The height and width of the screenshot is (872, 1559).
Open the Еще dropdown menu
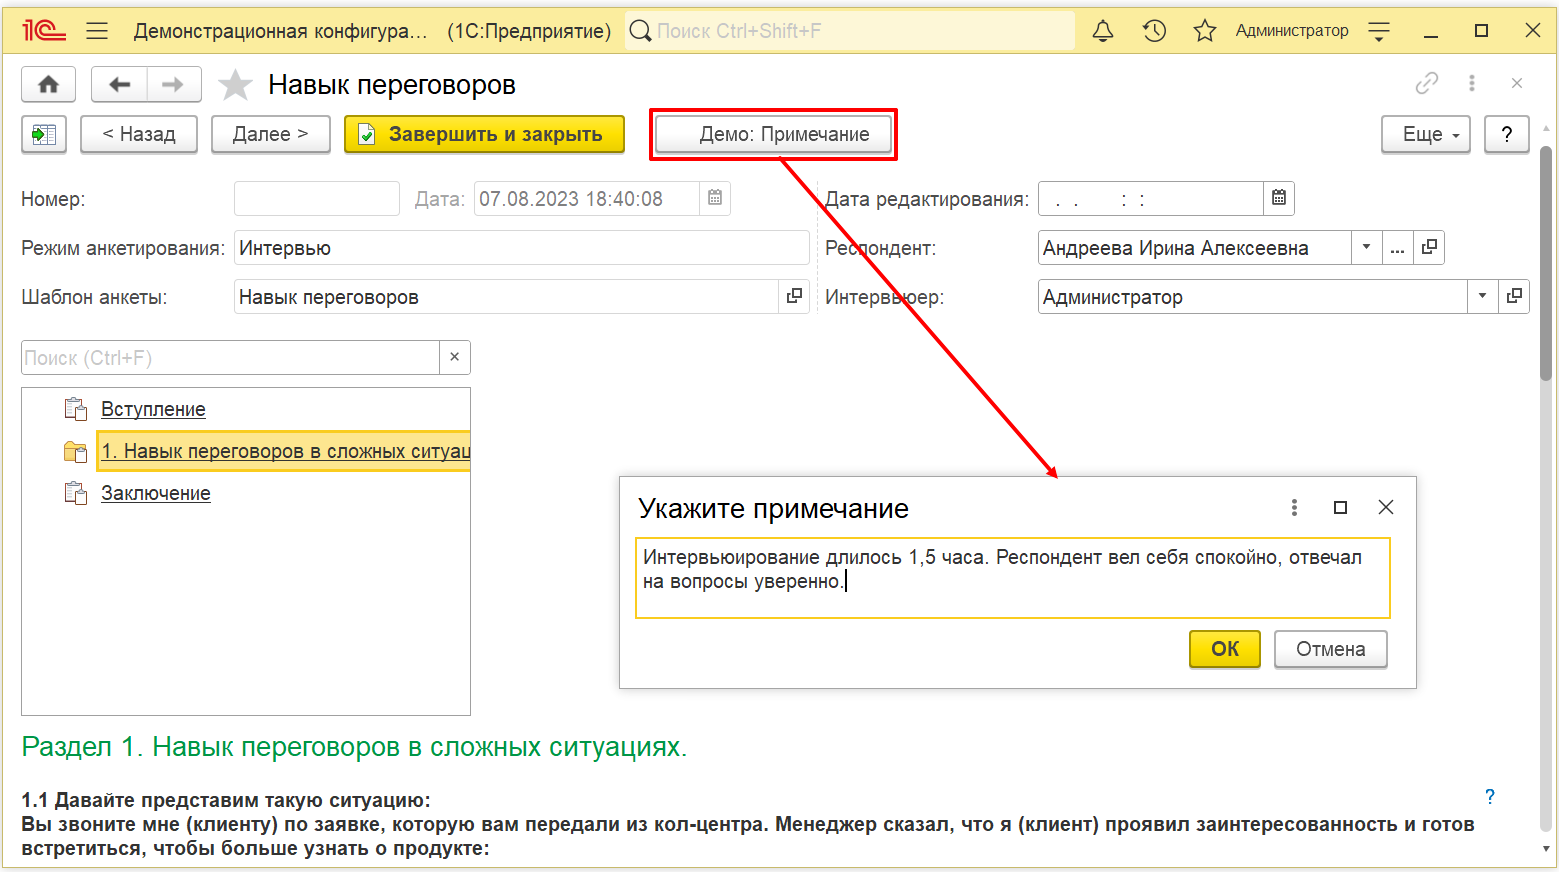[1425, 134]
